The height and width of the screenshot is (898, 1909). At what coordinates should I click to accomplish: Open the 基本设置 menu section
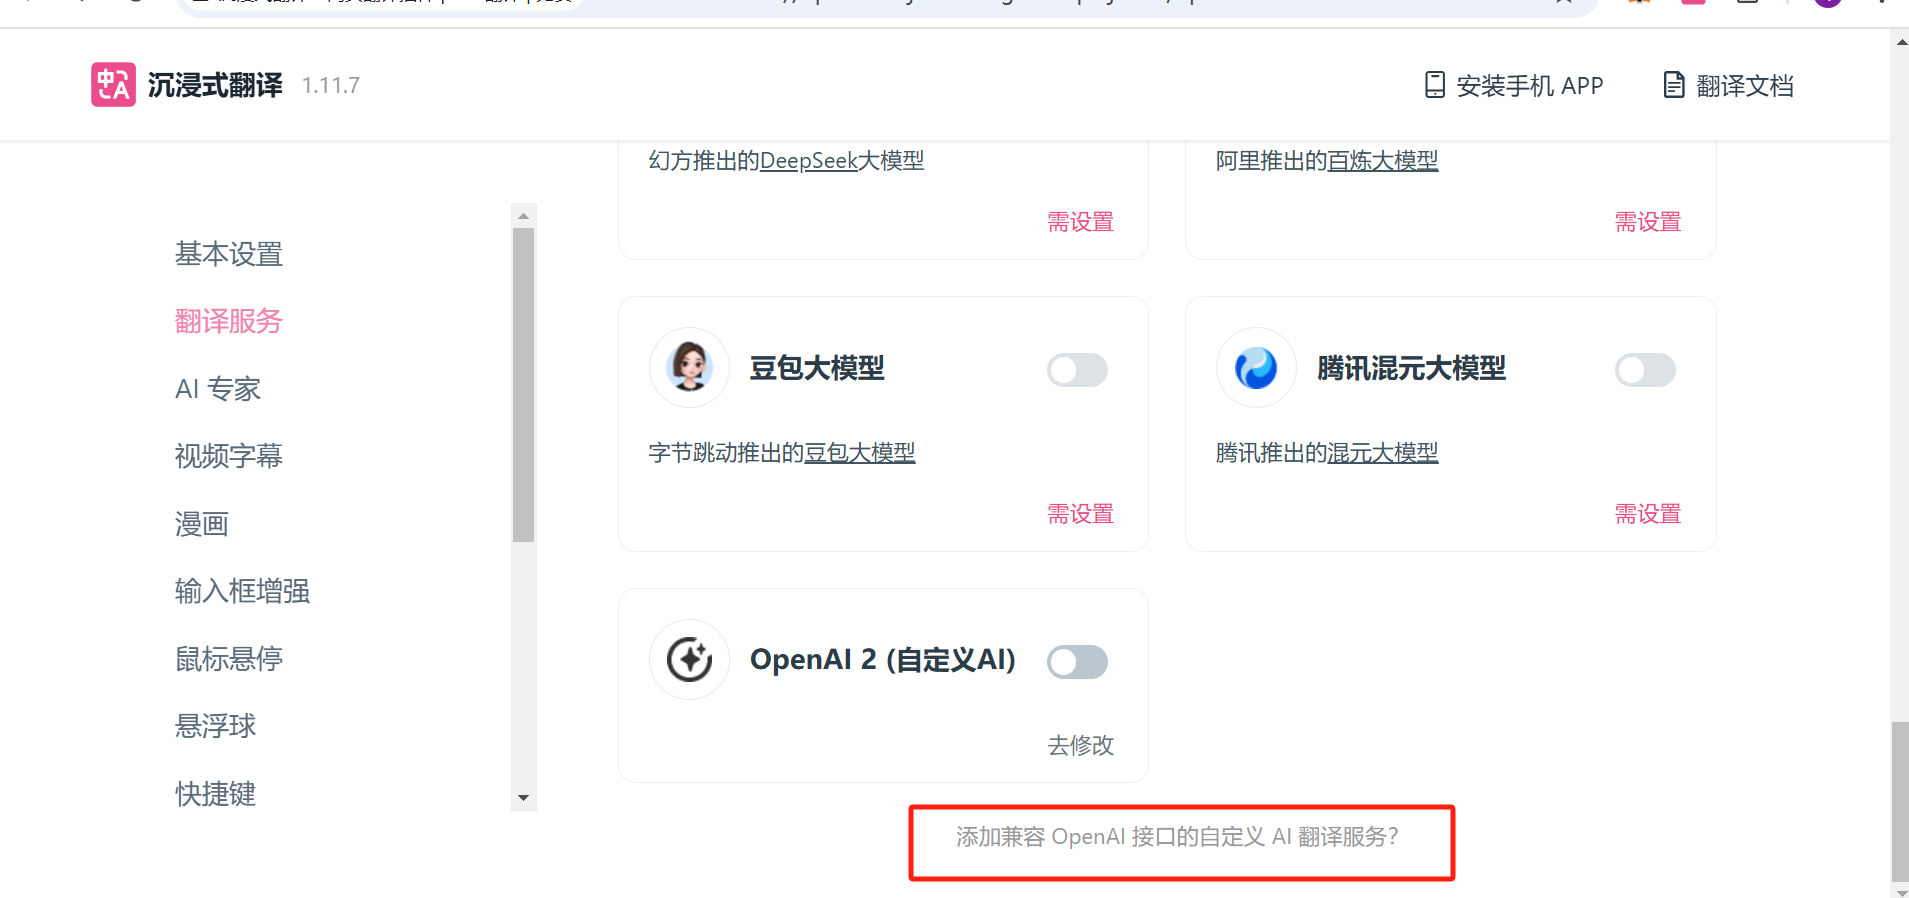229,254
